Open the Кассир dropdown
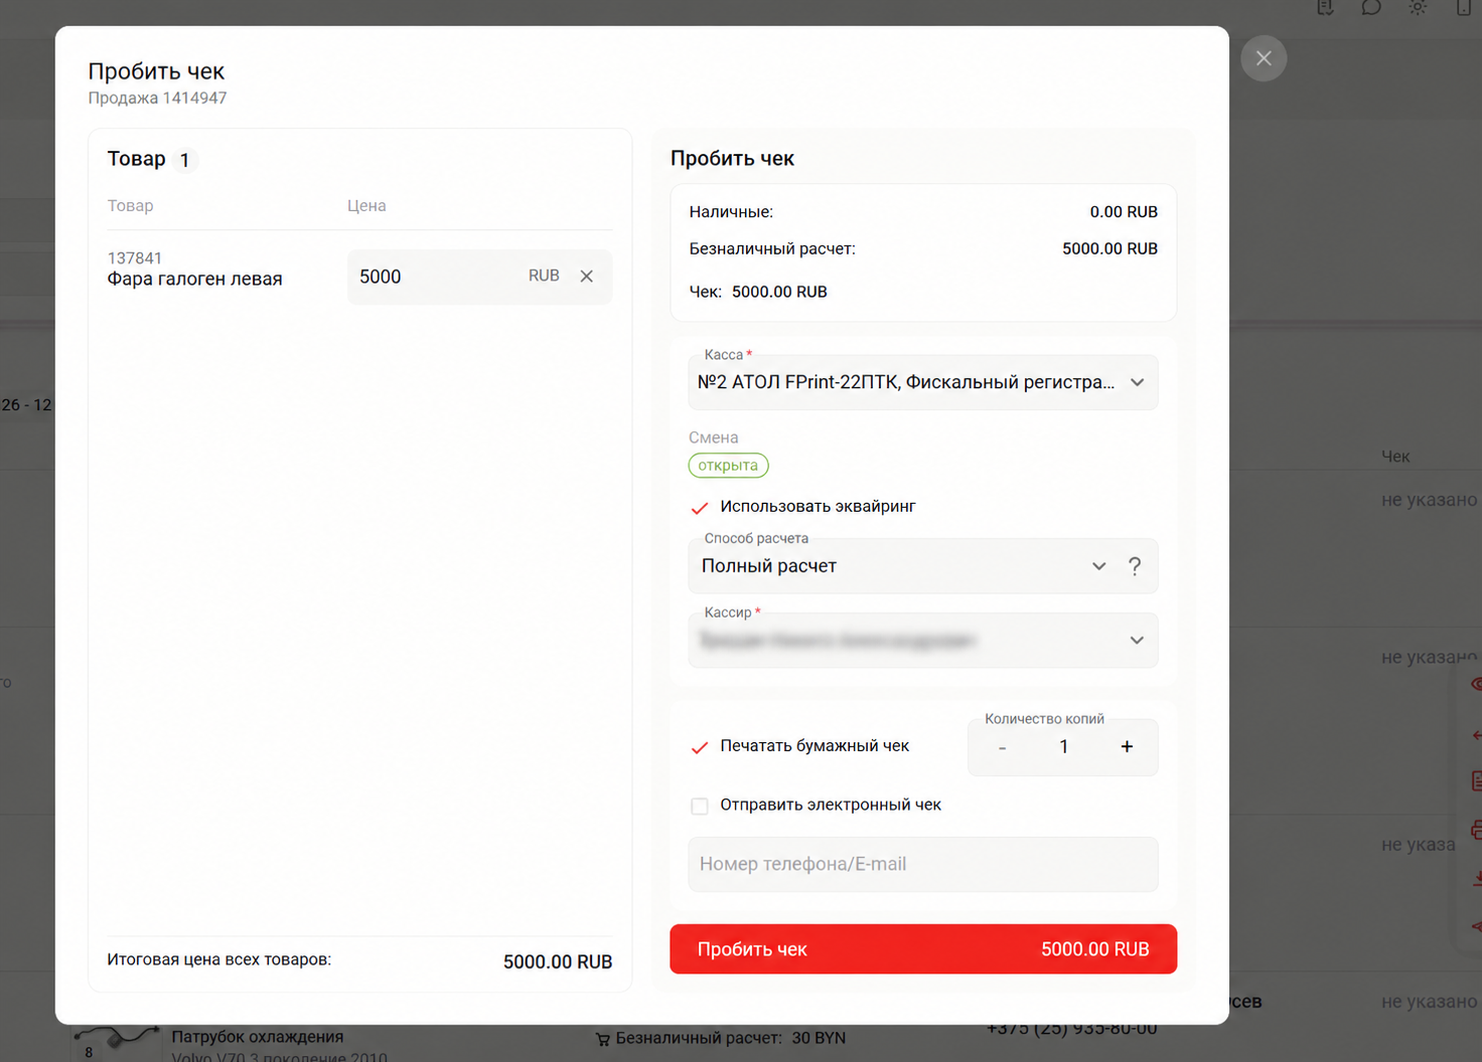The image size is (1482, 1062). (x=923, y=640)
